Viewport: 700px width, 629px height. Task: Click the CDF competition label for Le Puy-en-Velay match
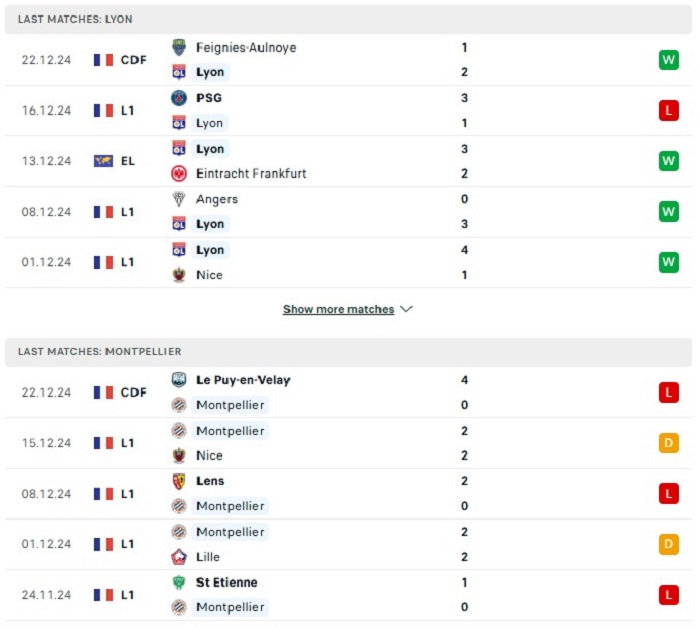[133, 393]
